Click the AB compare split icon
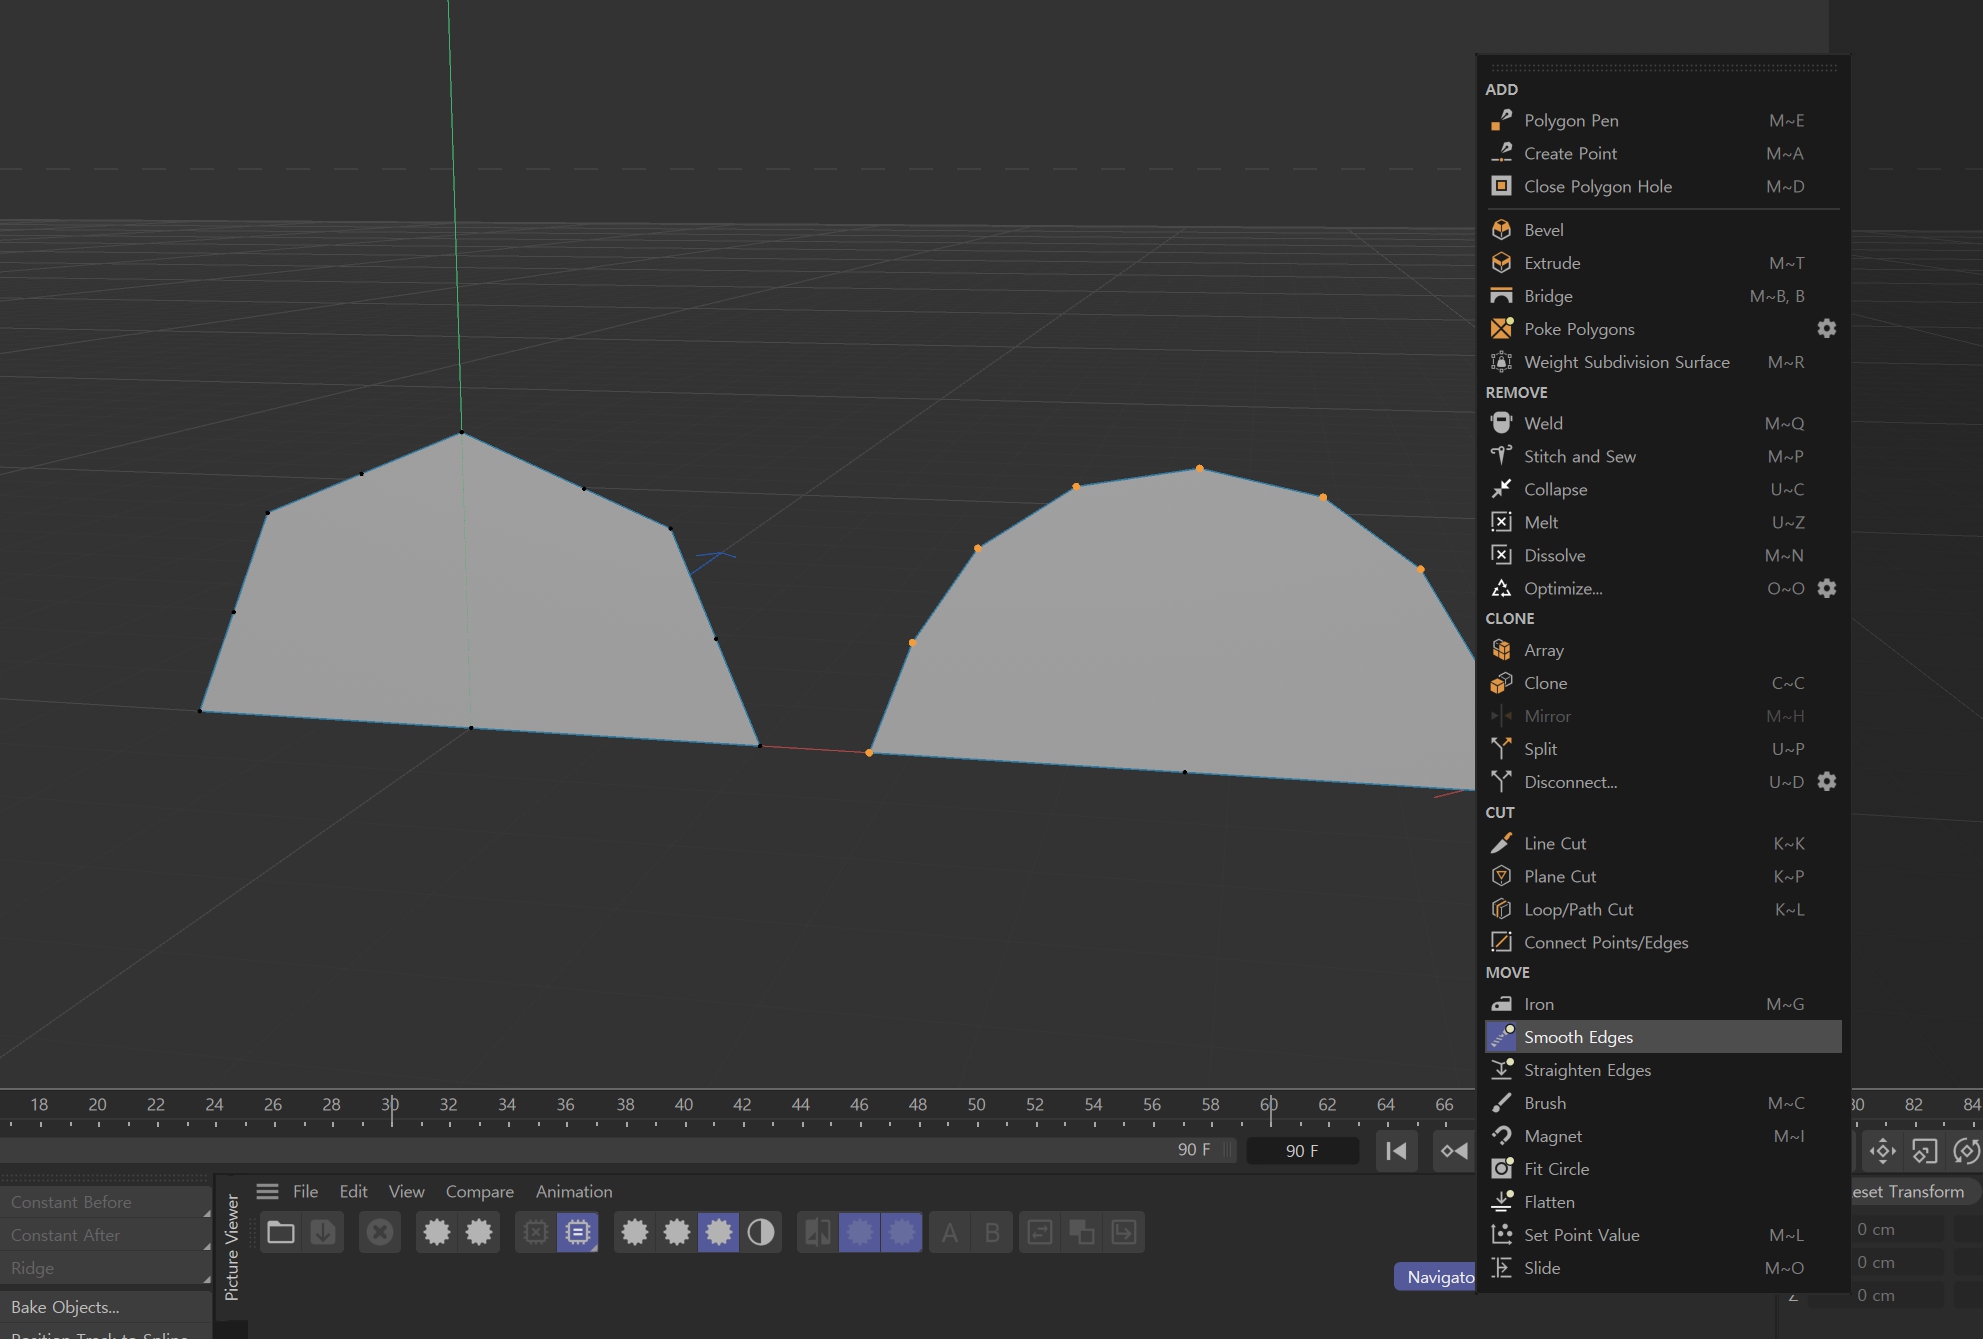Image resolution: width=1983 pixels, height=1339 pixels. 817,1232
